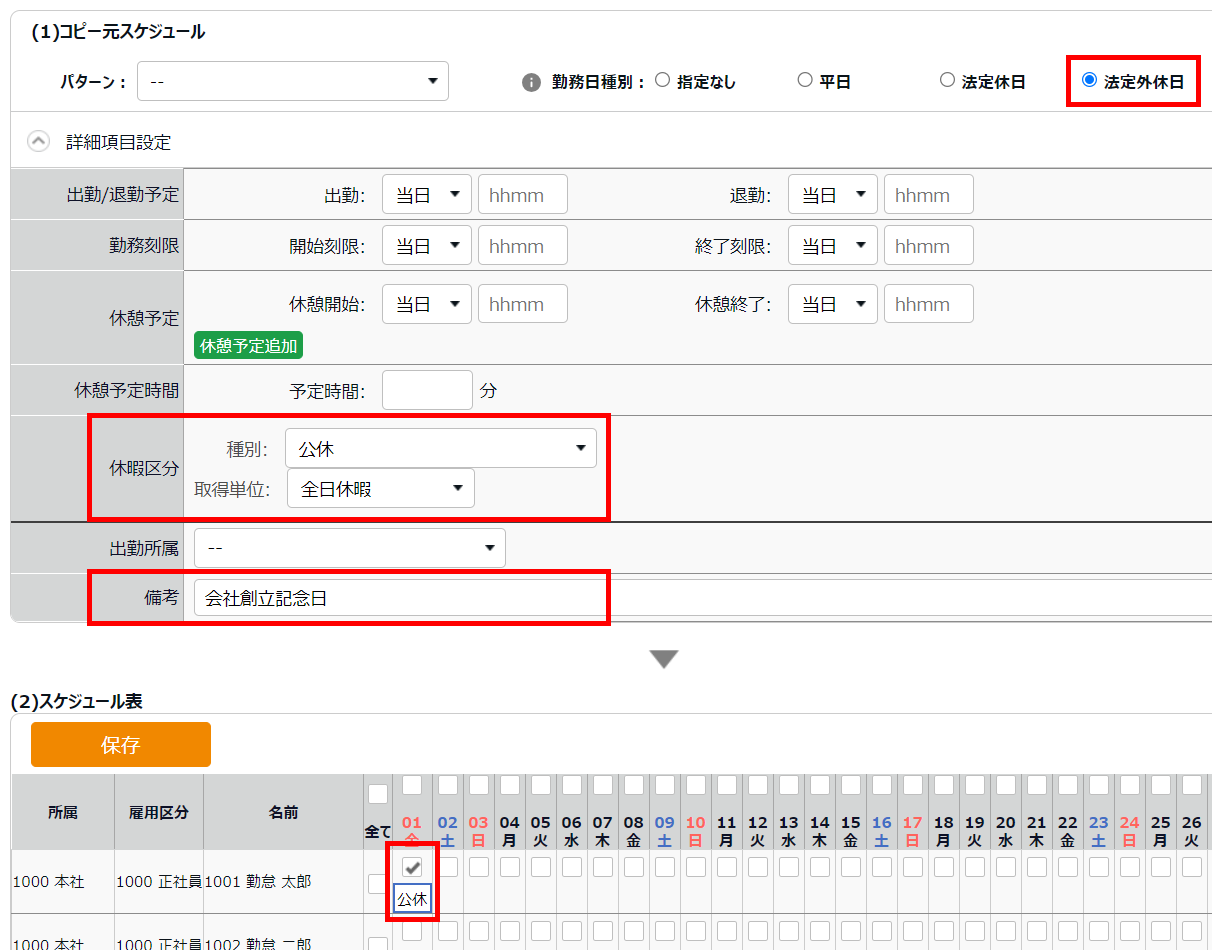Open the 取得単位 dropdown
The height and width of the screenshot is (950, 1212).
pos(380,489)
